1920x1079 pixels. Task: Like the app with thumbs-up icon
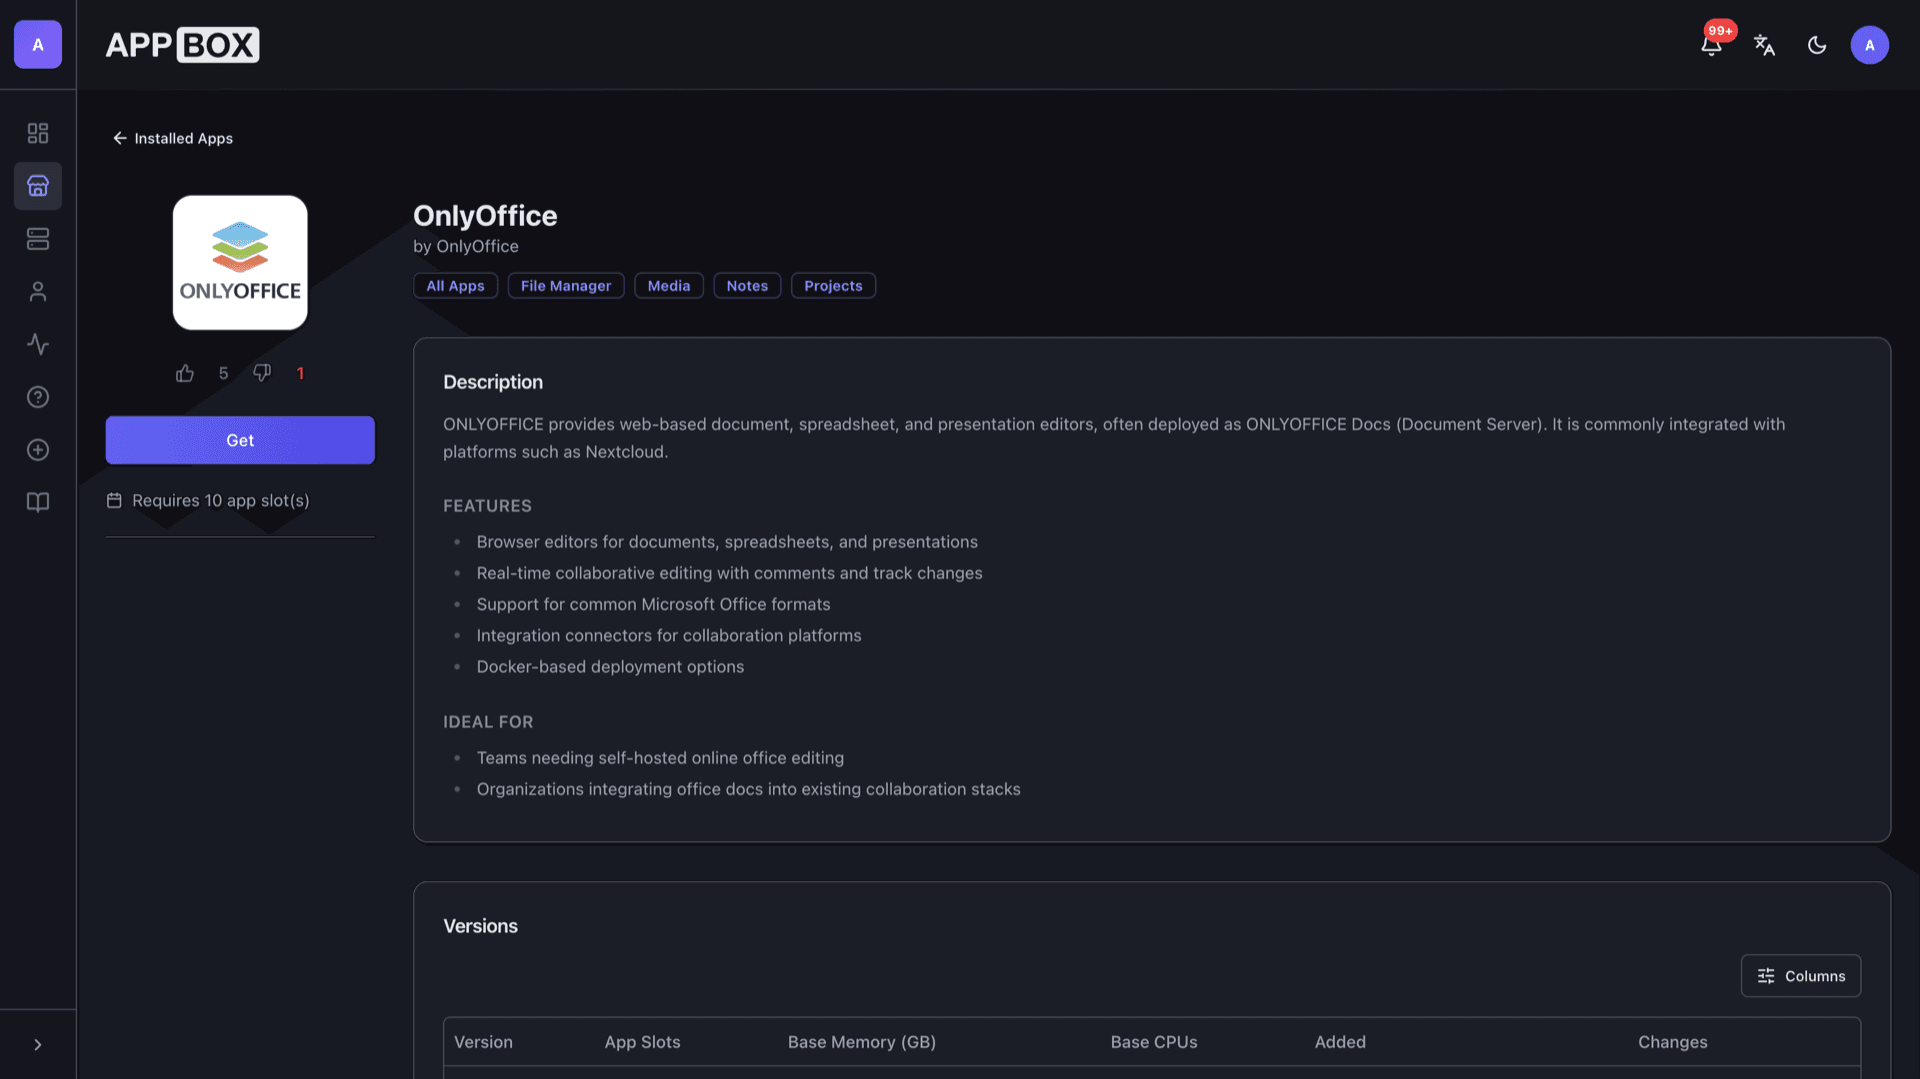point(185,373)
